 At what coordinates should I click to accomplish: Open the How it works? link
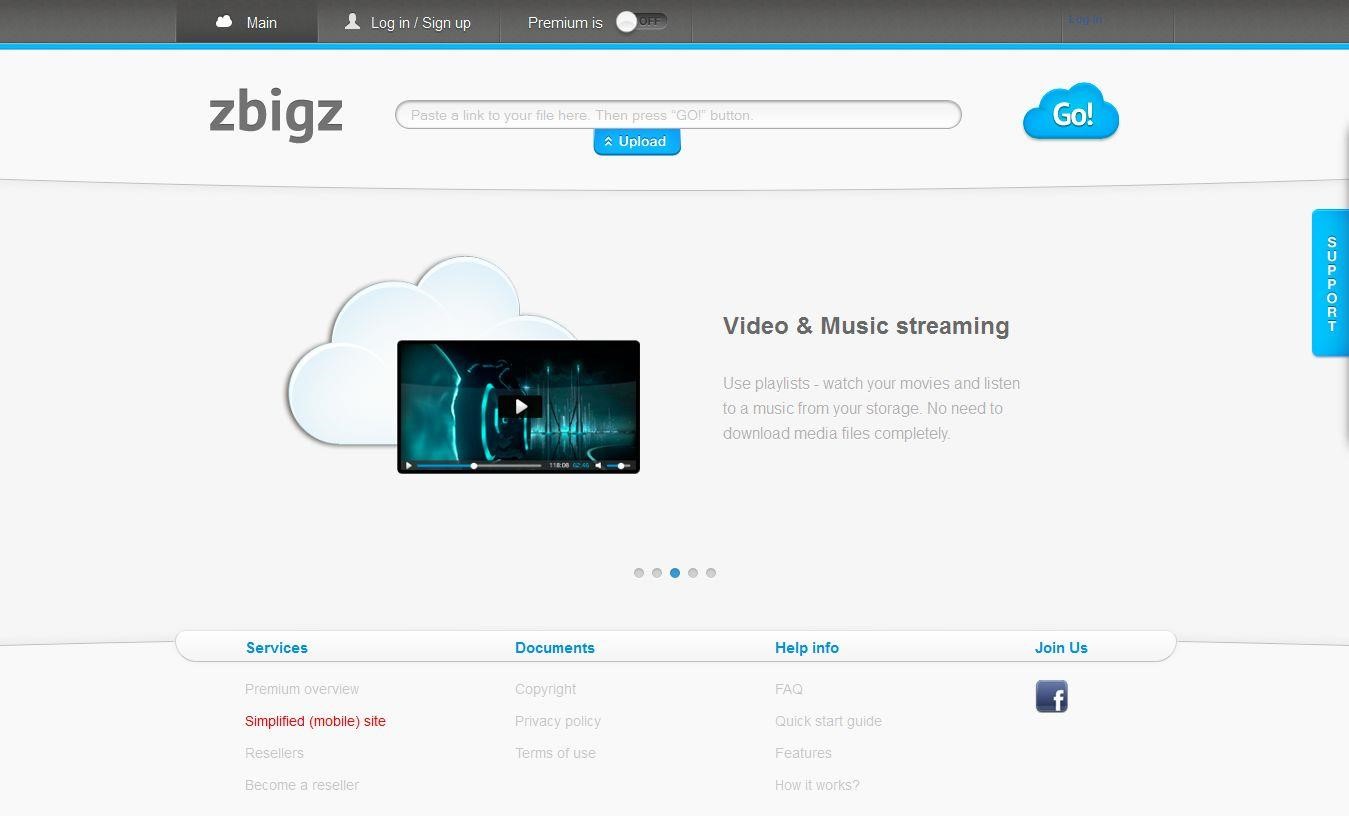(x=817, y=785)
